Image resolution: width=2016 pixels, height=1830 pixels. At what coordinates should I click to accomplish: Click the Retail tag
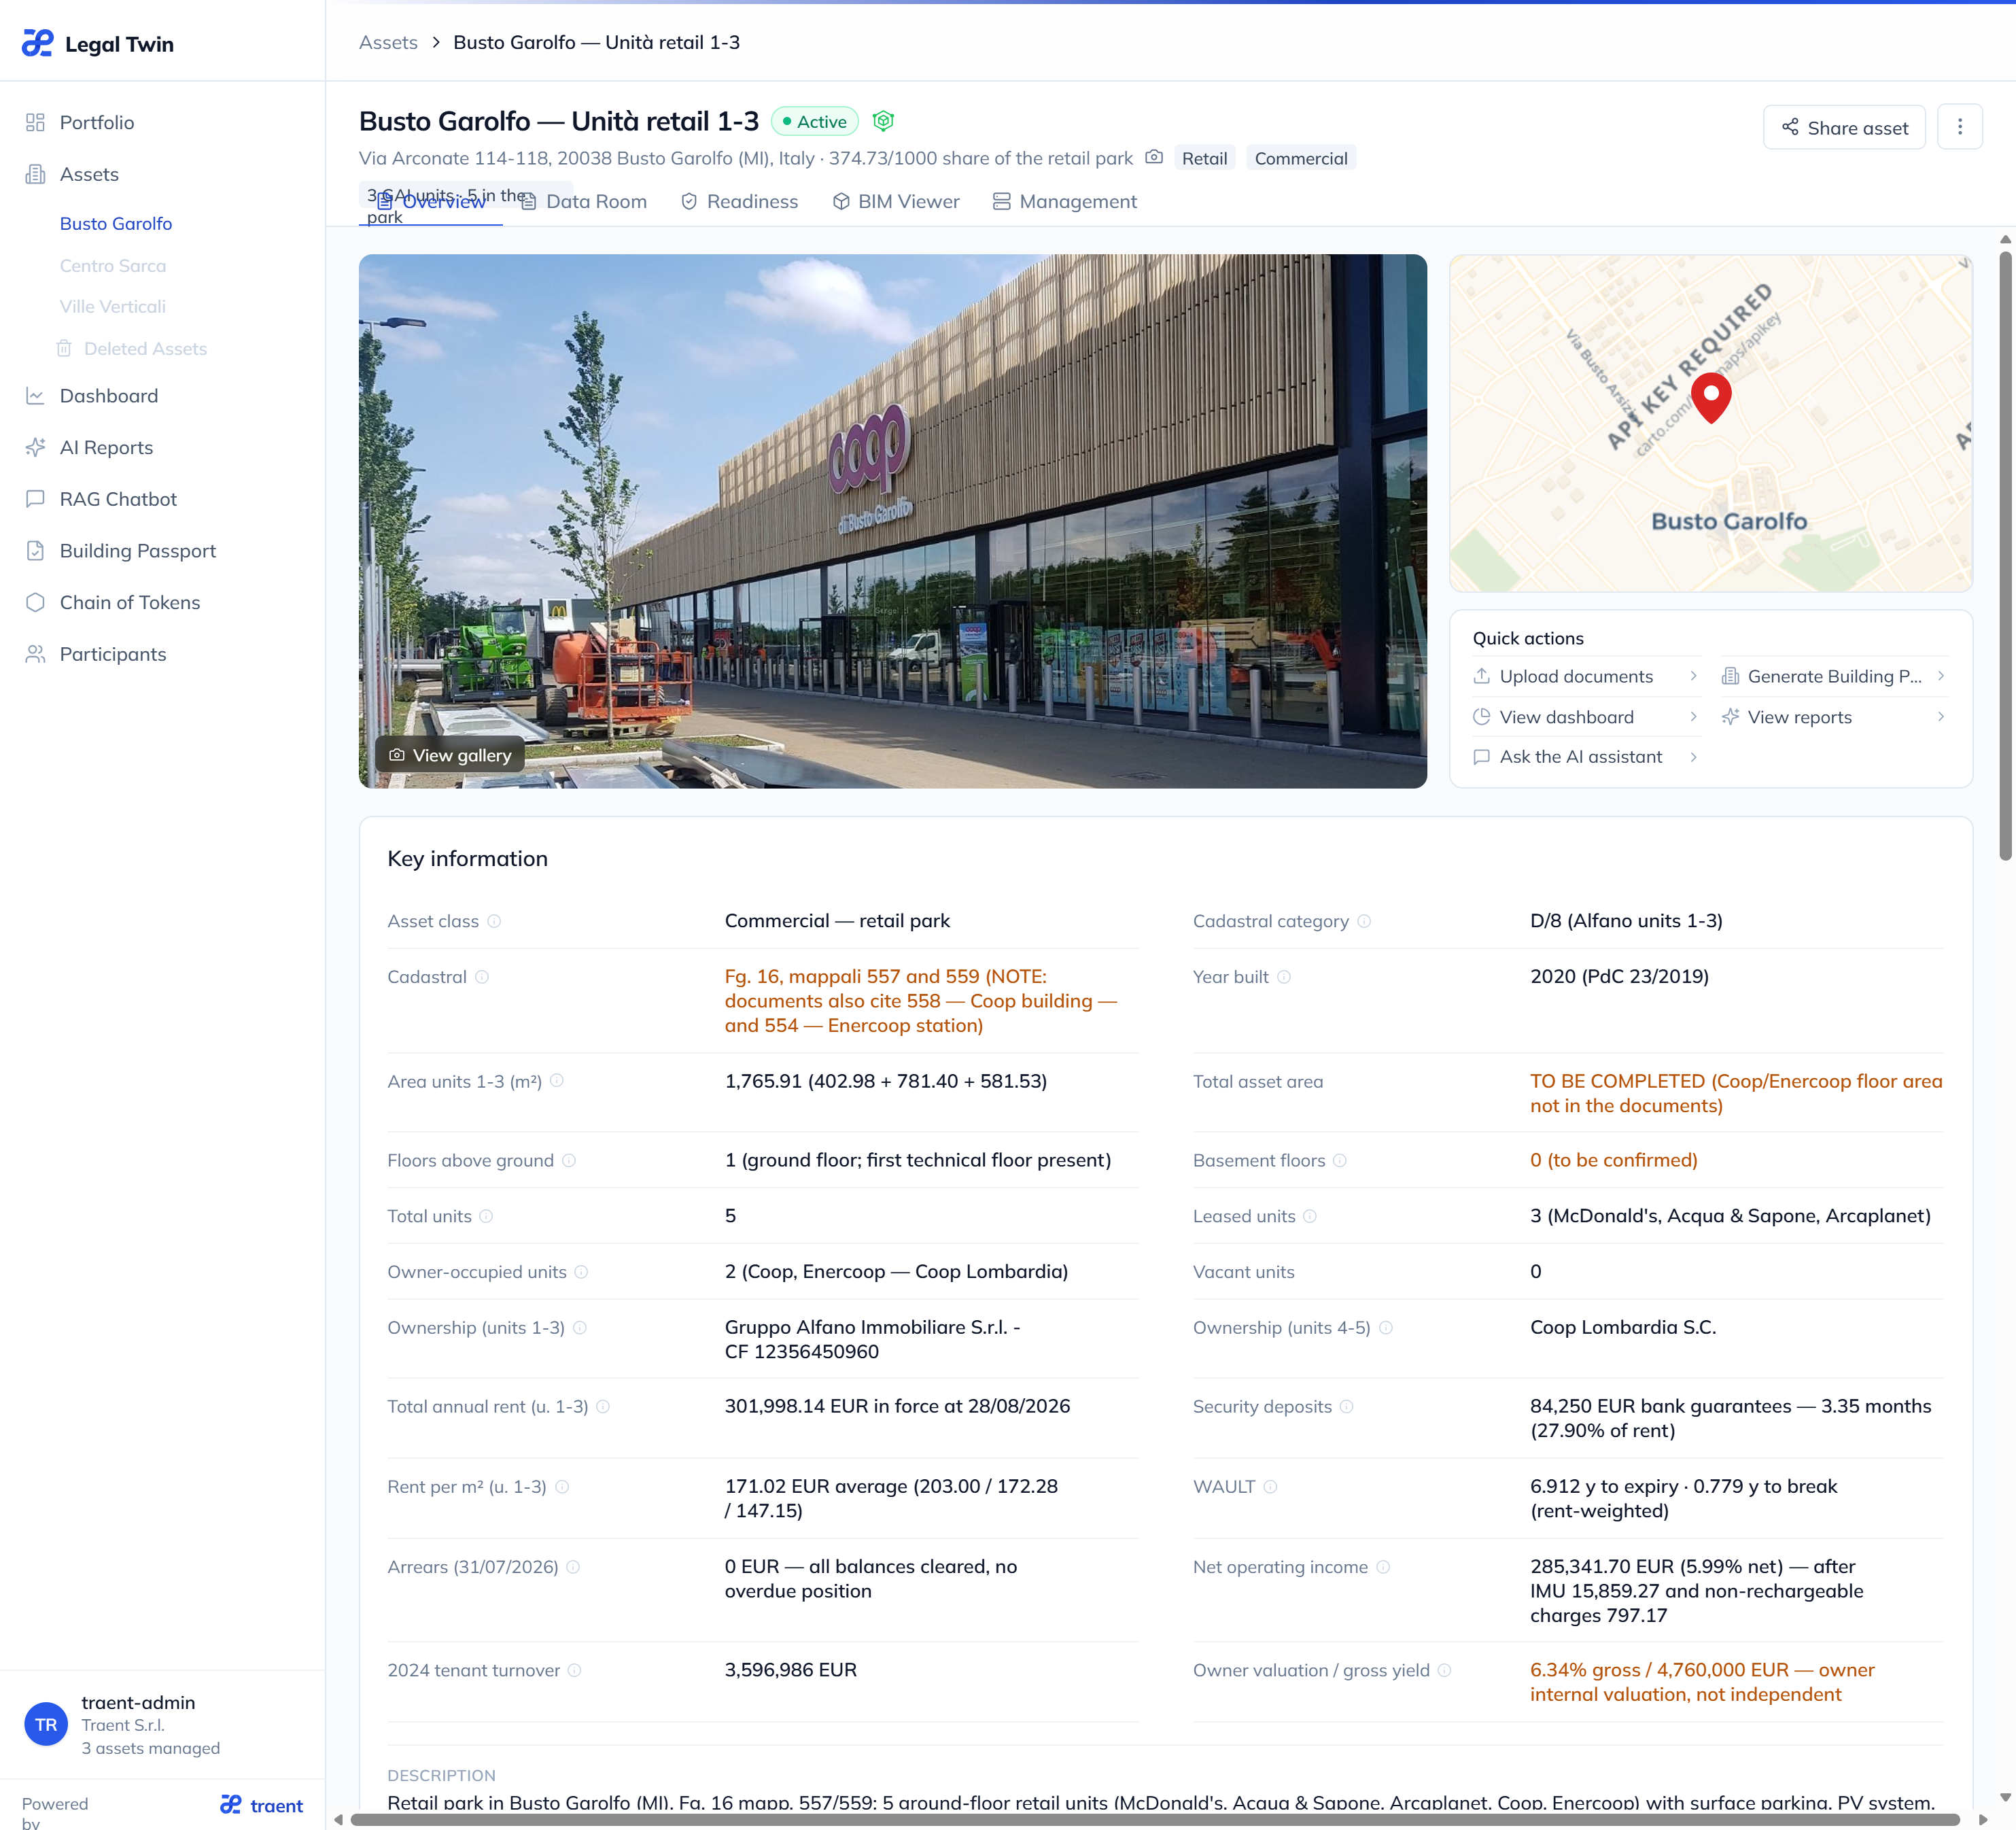[1204, 158]
